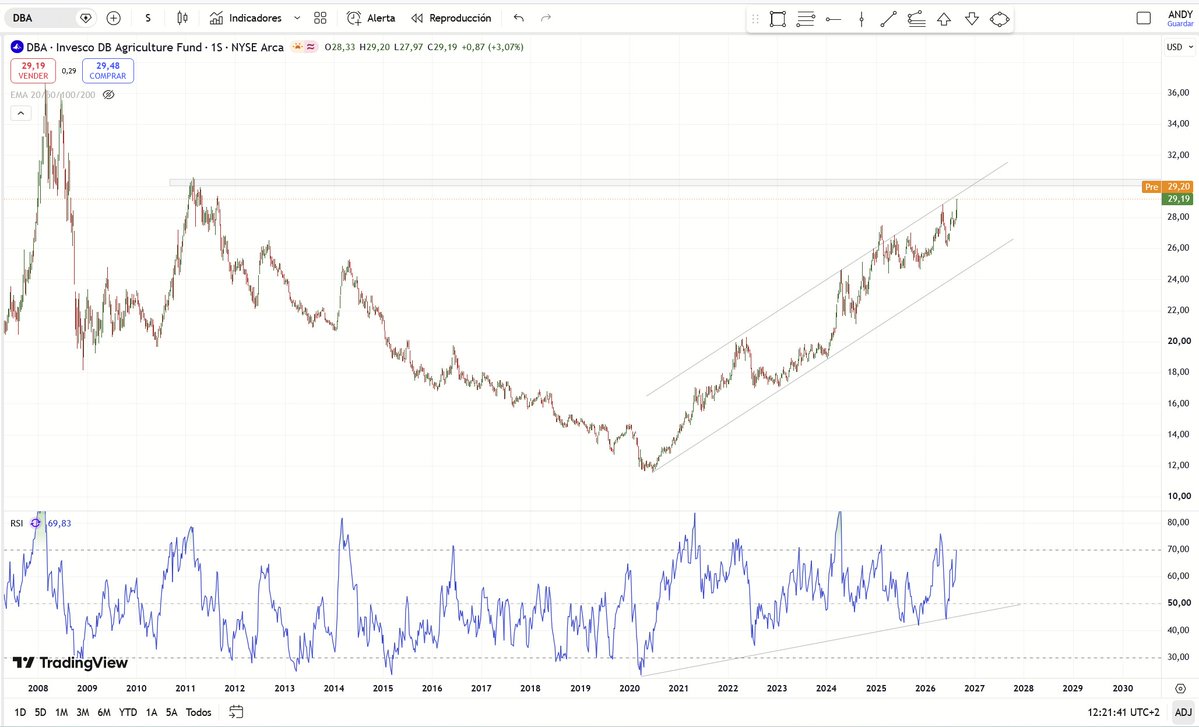Expand the favorite indicators dropdown arrow
The image size is (1199, 727).
297,18
